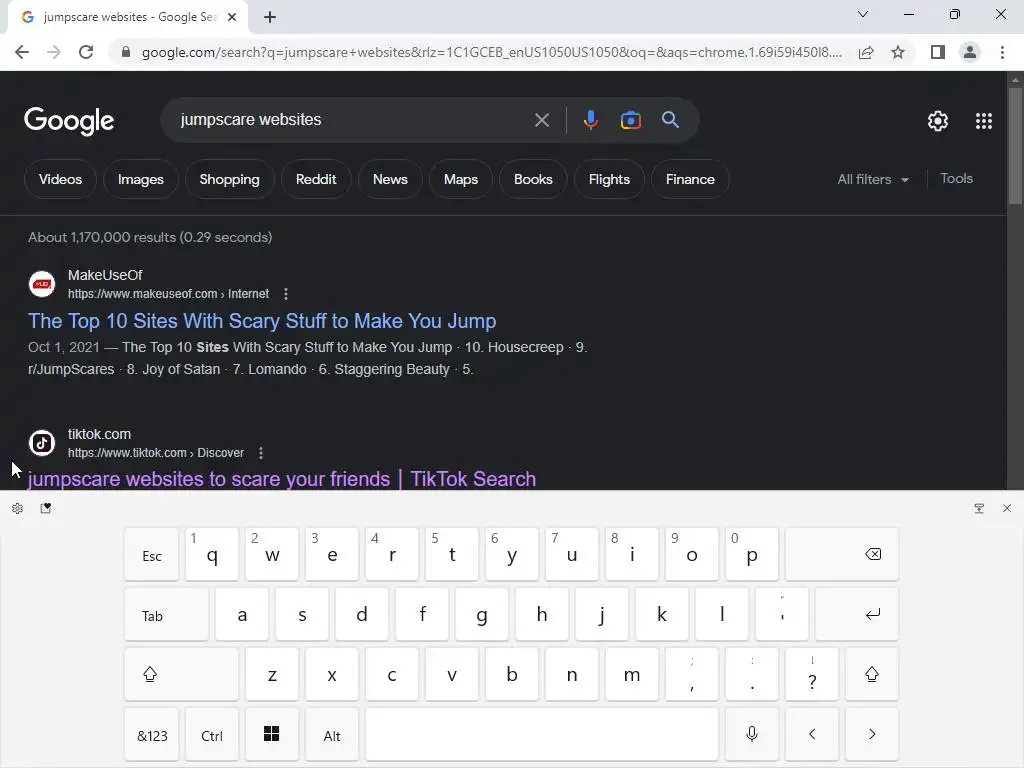Tap the left arrow key
Image resolution: width=1024 pixels, height=768 pixels.
click(x=812, y=735)
